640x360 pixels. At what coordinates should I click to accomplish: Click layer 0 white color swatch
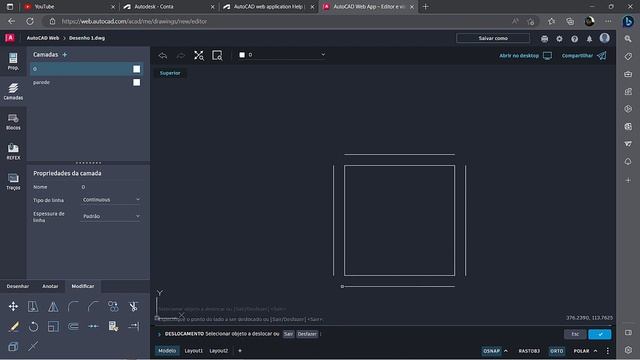click(x=136, y=69)
